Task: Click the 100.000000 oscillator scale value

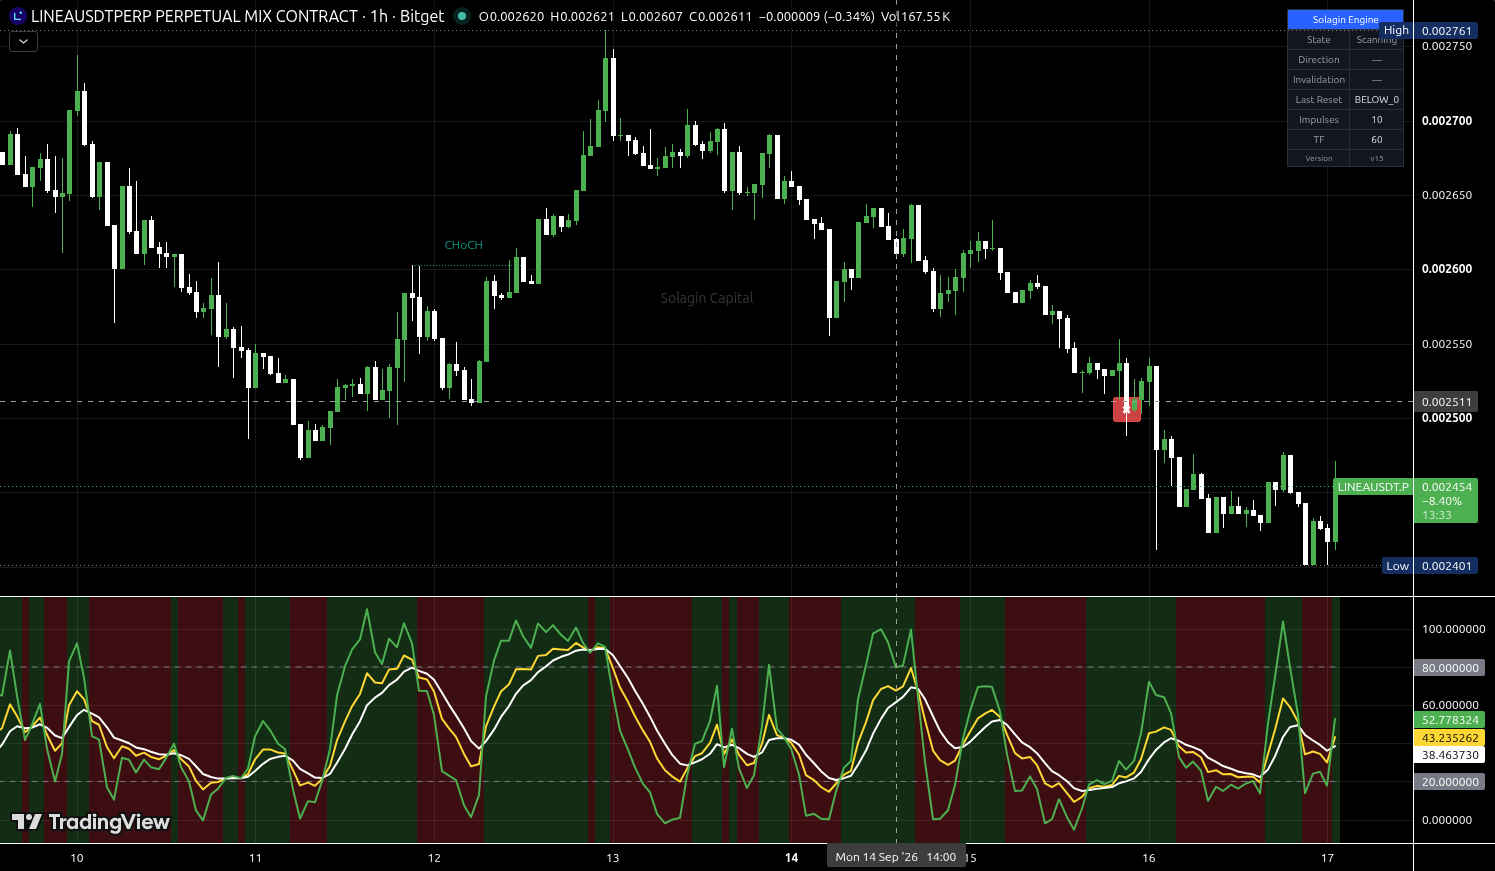Action: 1454,629
